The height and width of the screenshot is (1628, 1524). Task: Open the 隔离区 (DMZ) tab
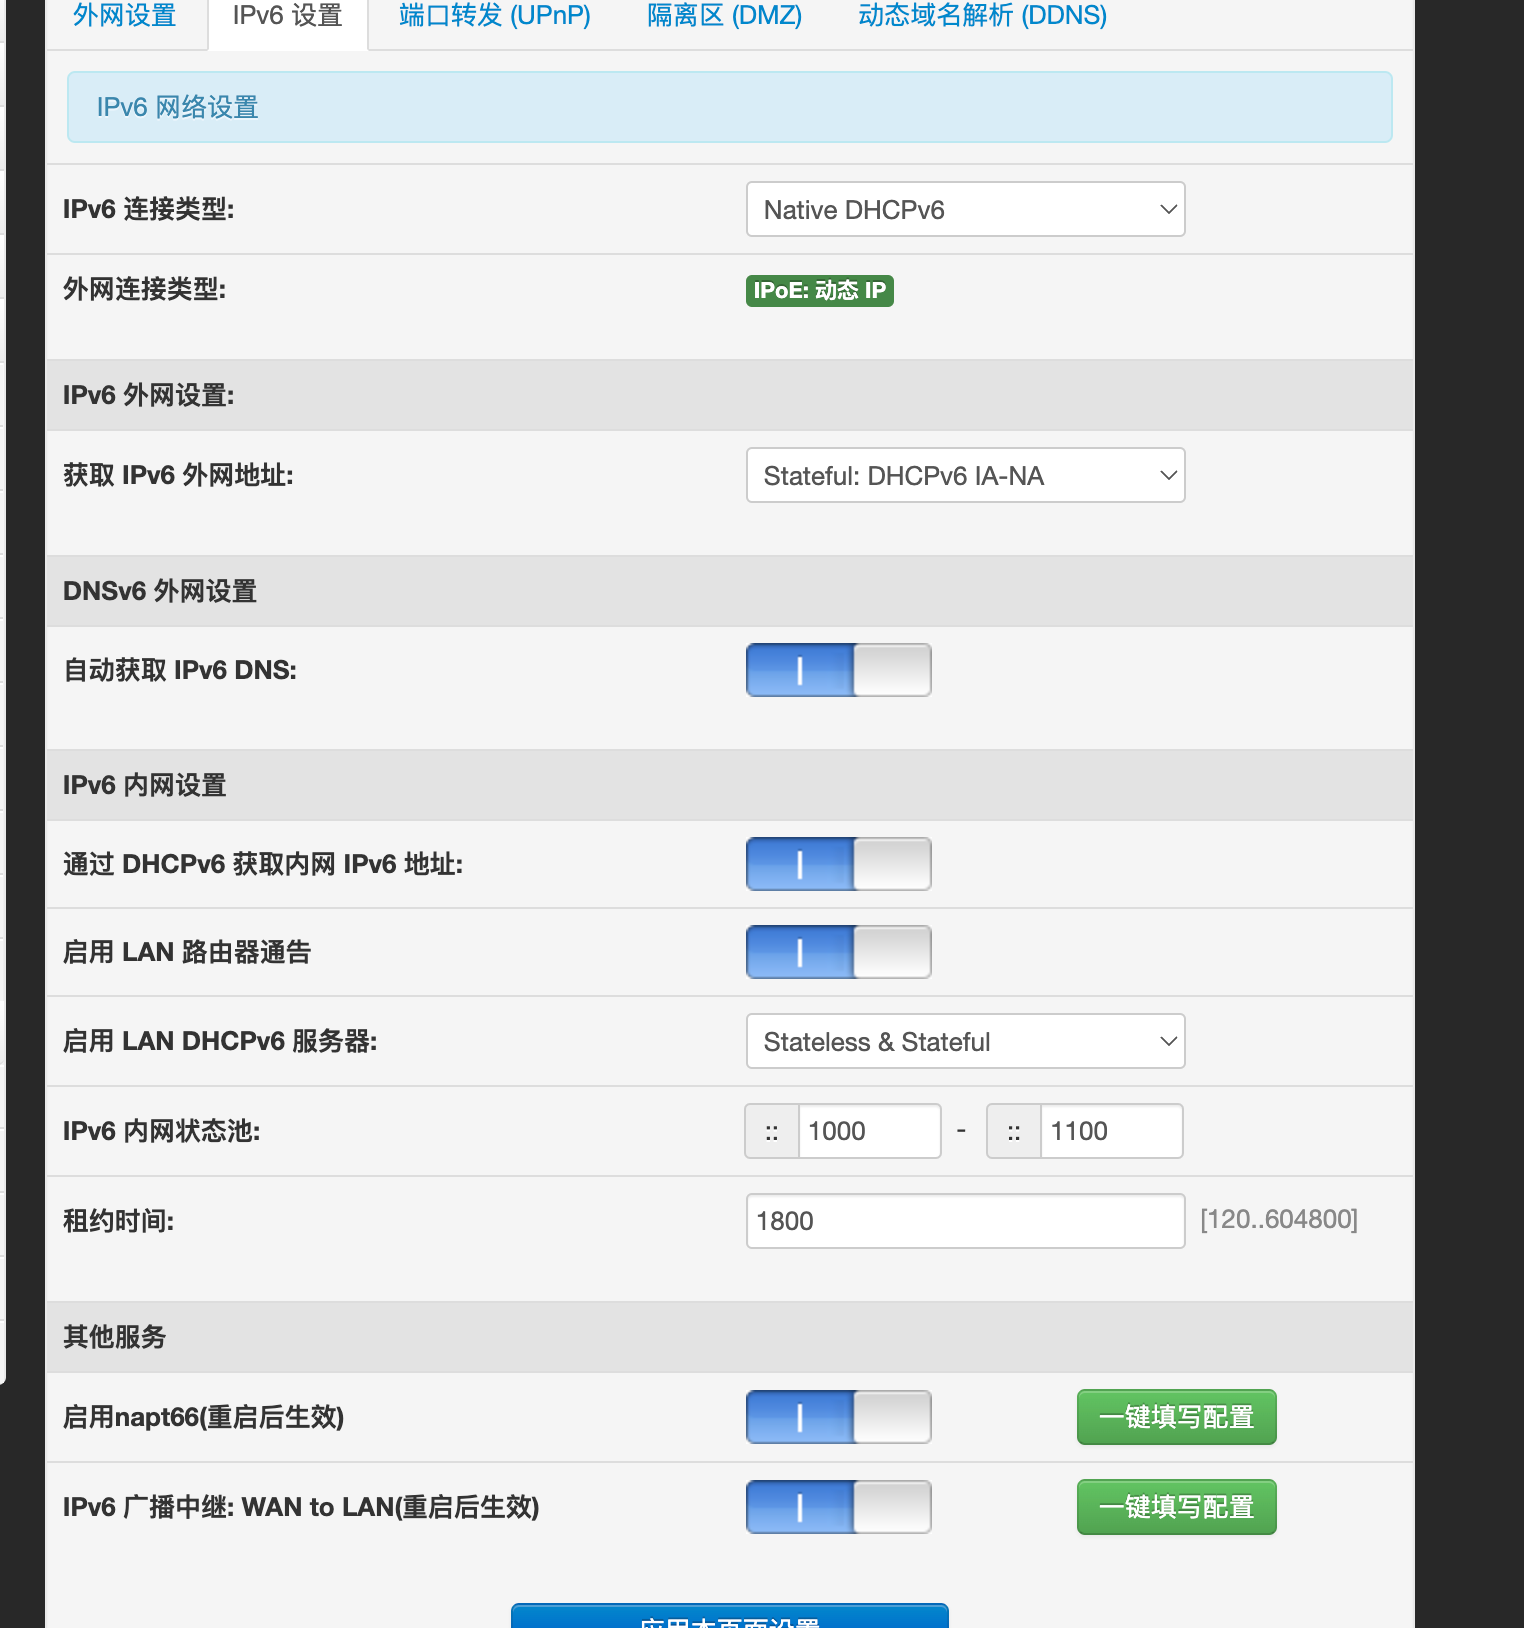click(x=724, y=16)
